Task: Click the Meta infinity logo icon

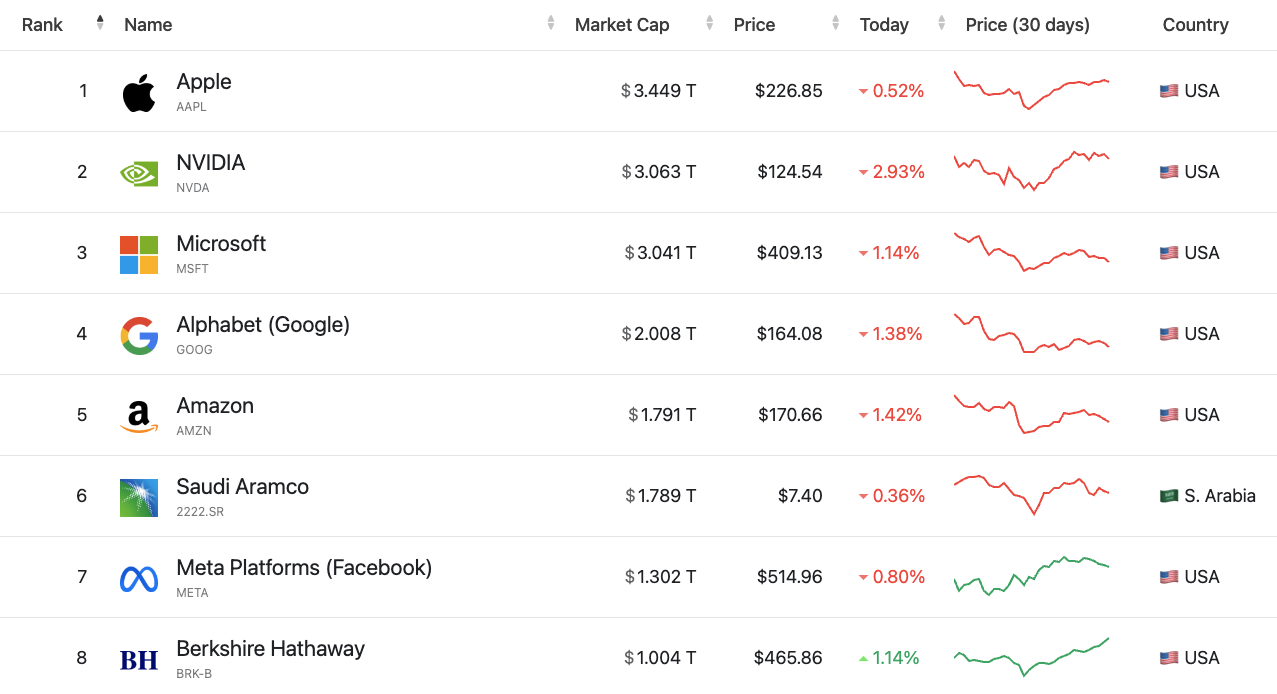Action: click(x=139, y=579)
